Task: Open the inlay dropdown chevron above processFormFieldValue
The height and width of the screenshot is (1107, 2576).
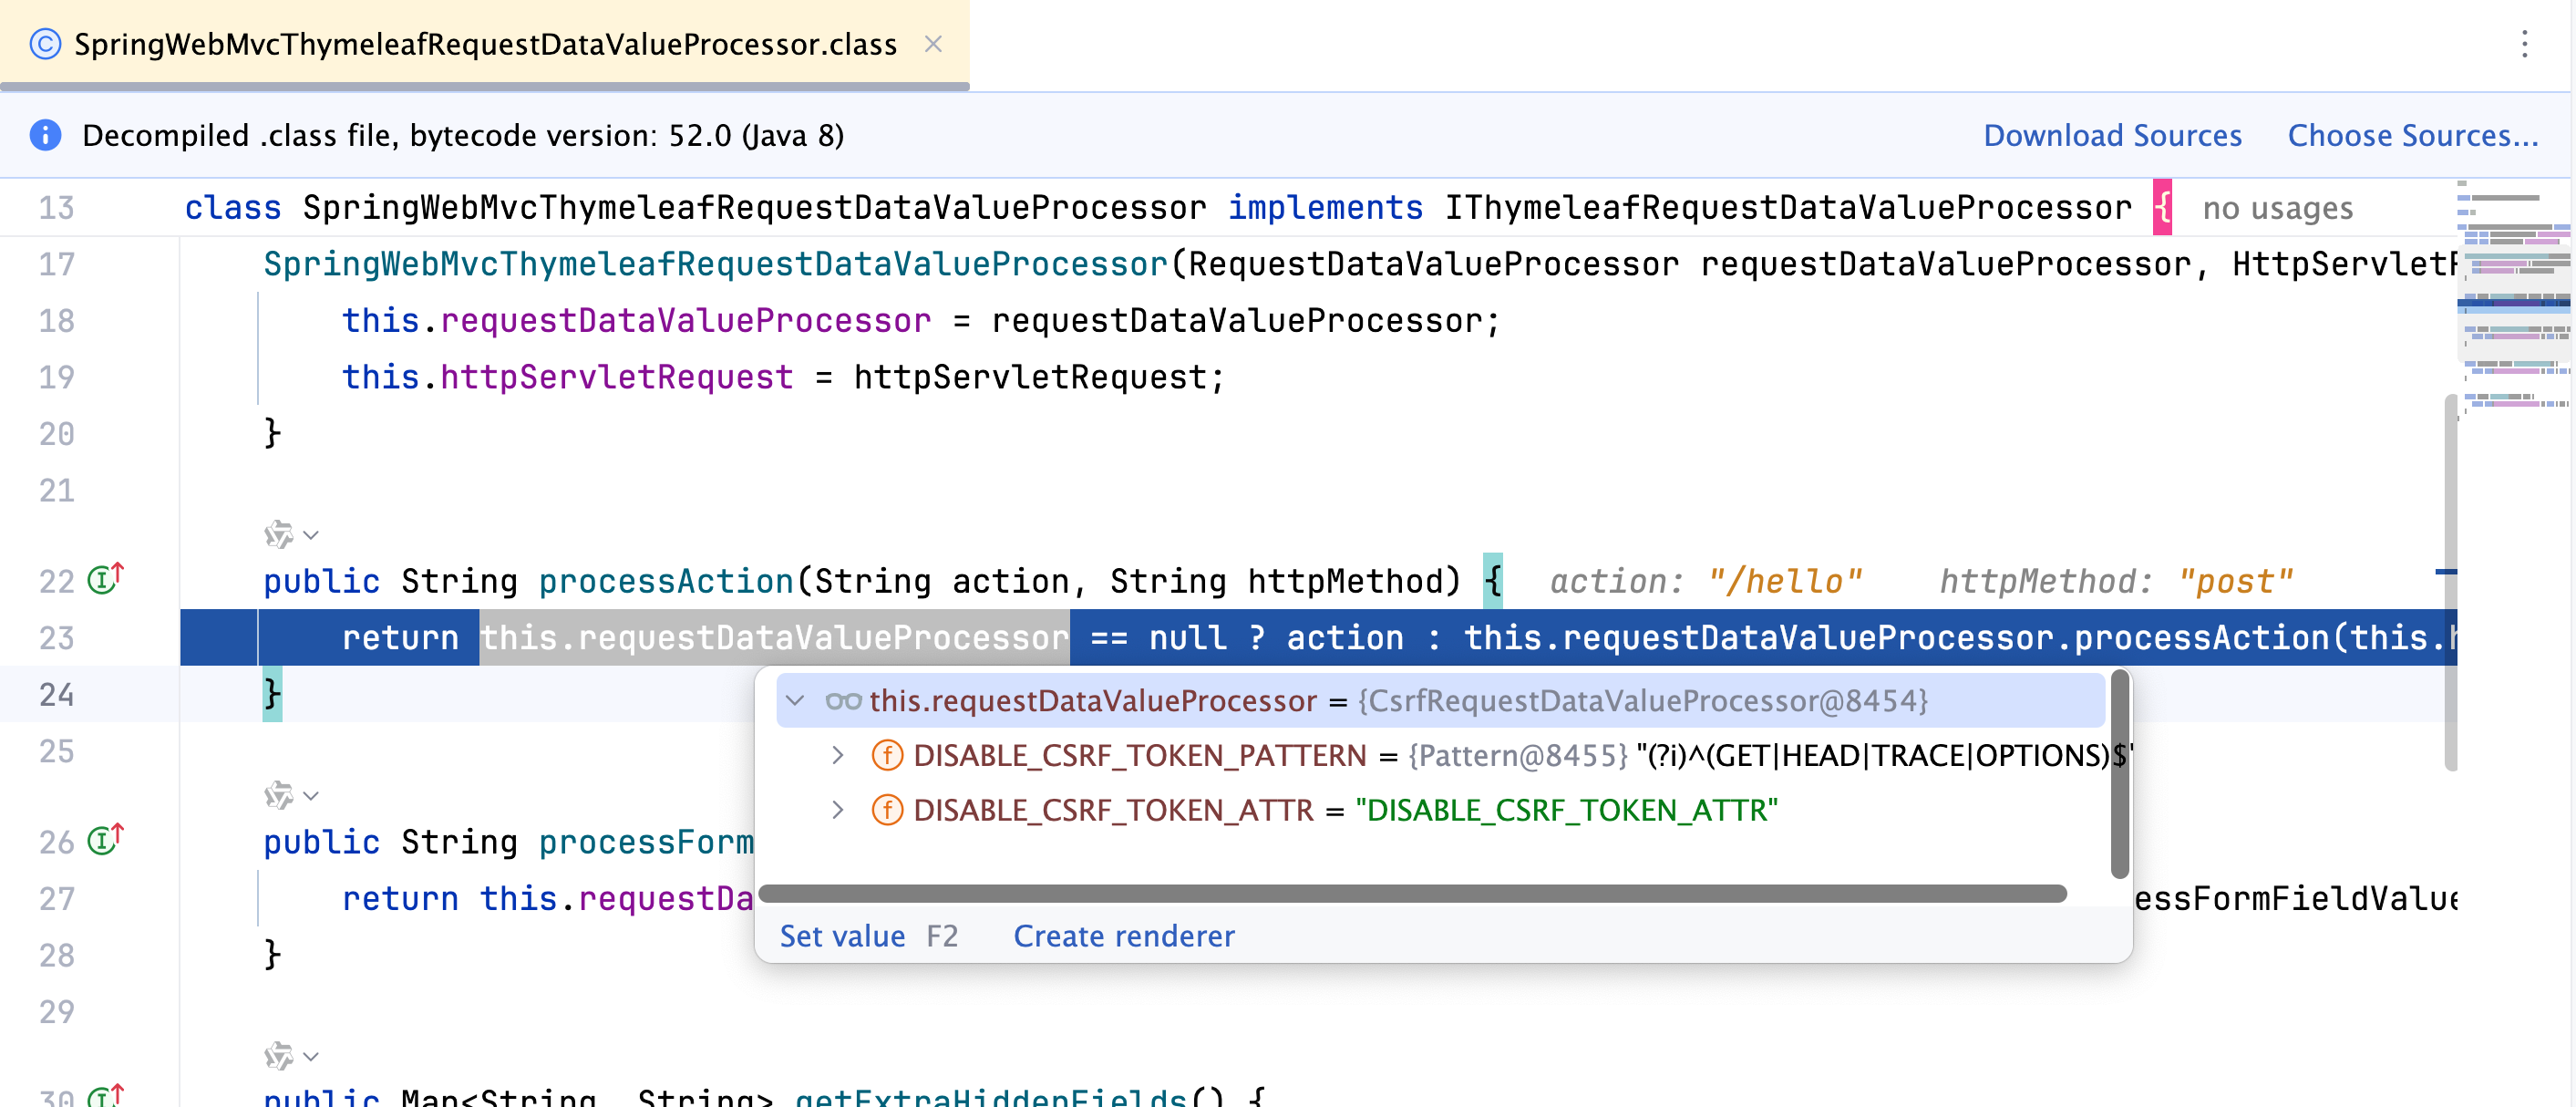Action: coord(311,796)
